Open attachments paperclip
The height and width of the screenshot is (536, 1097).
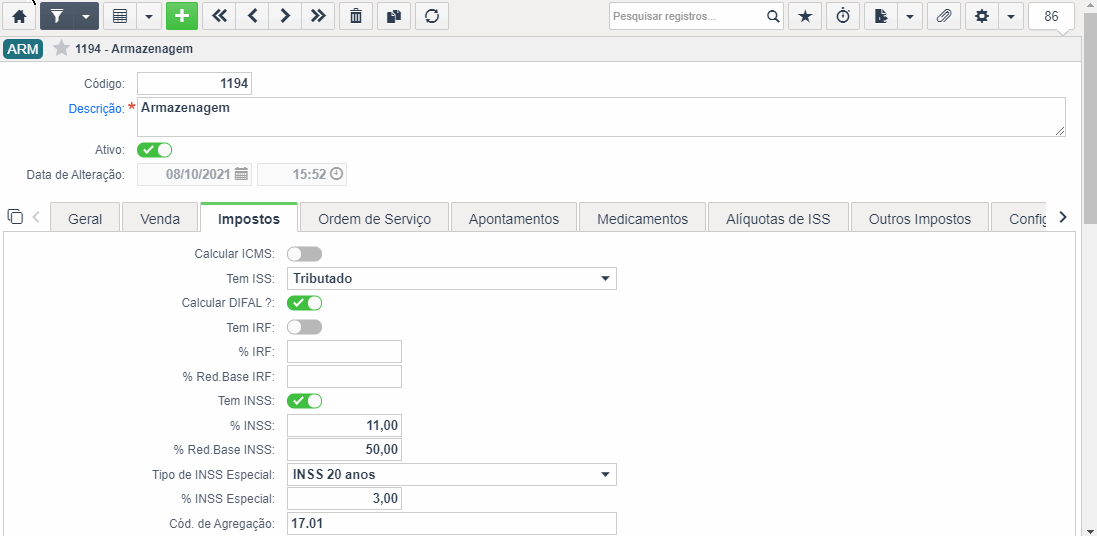[944, 16]
